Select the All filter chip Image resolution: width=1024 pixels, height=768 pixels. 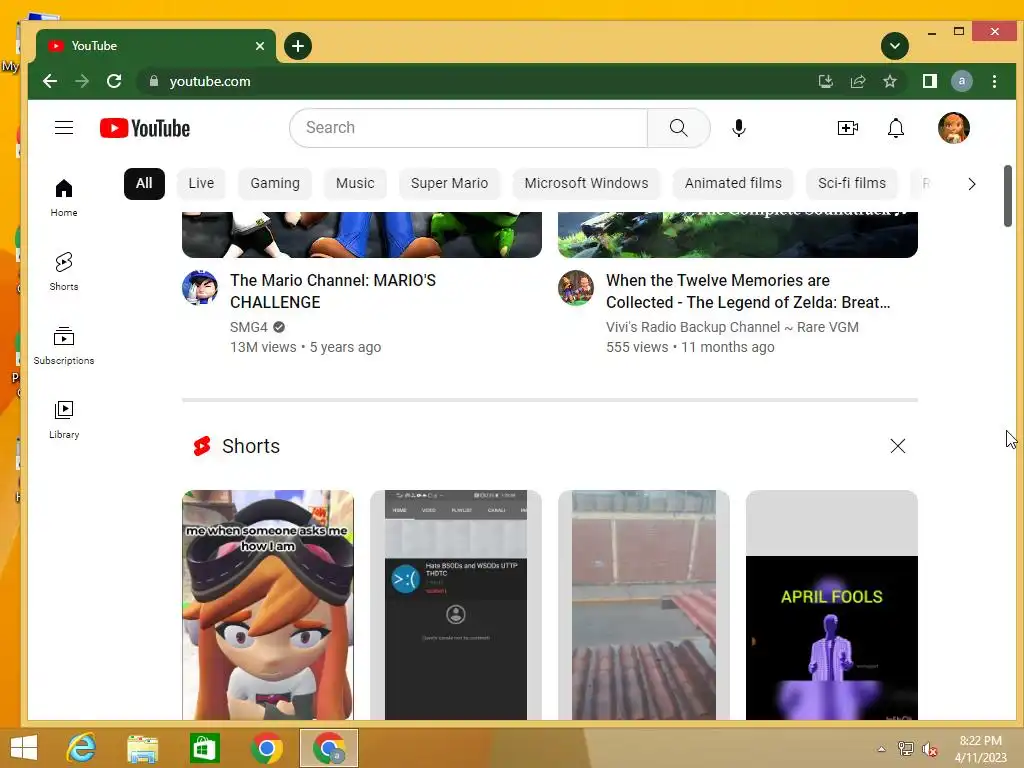click(x=144, y=184)
